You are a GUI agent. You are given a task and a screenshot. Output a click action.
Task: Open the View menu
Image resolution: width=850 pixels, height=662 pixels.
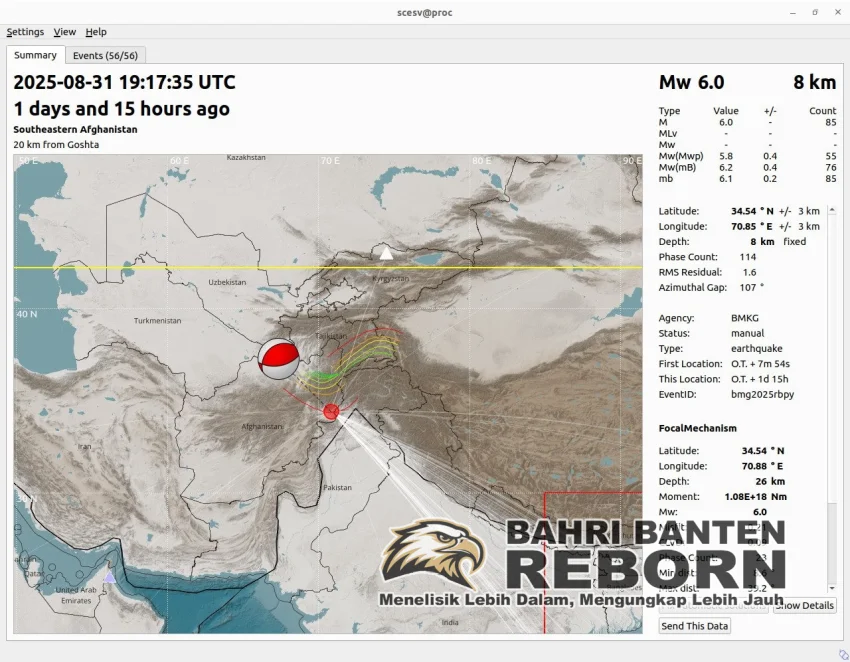point(65,32)
